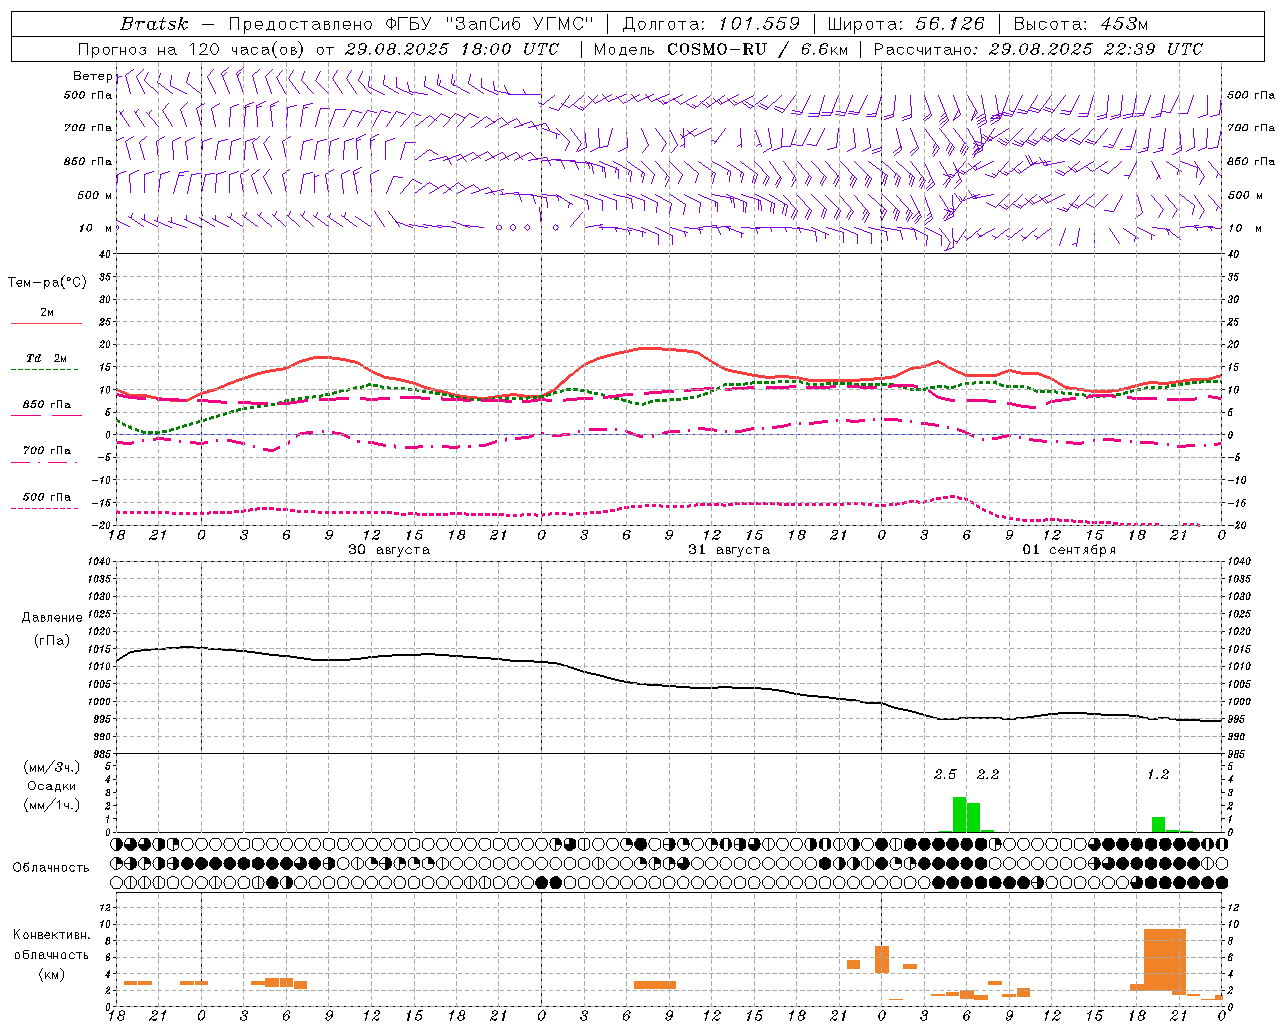Click "500 гПа" in the temperature legend
This screenshot has width=1280, height=1024.
47,497
